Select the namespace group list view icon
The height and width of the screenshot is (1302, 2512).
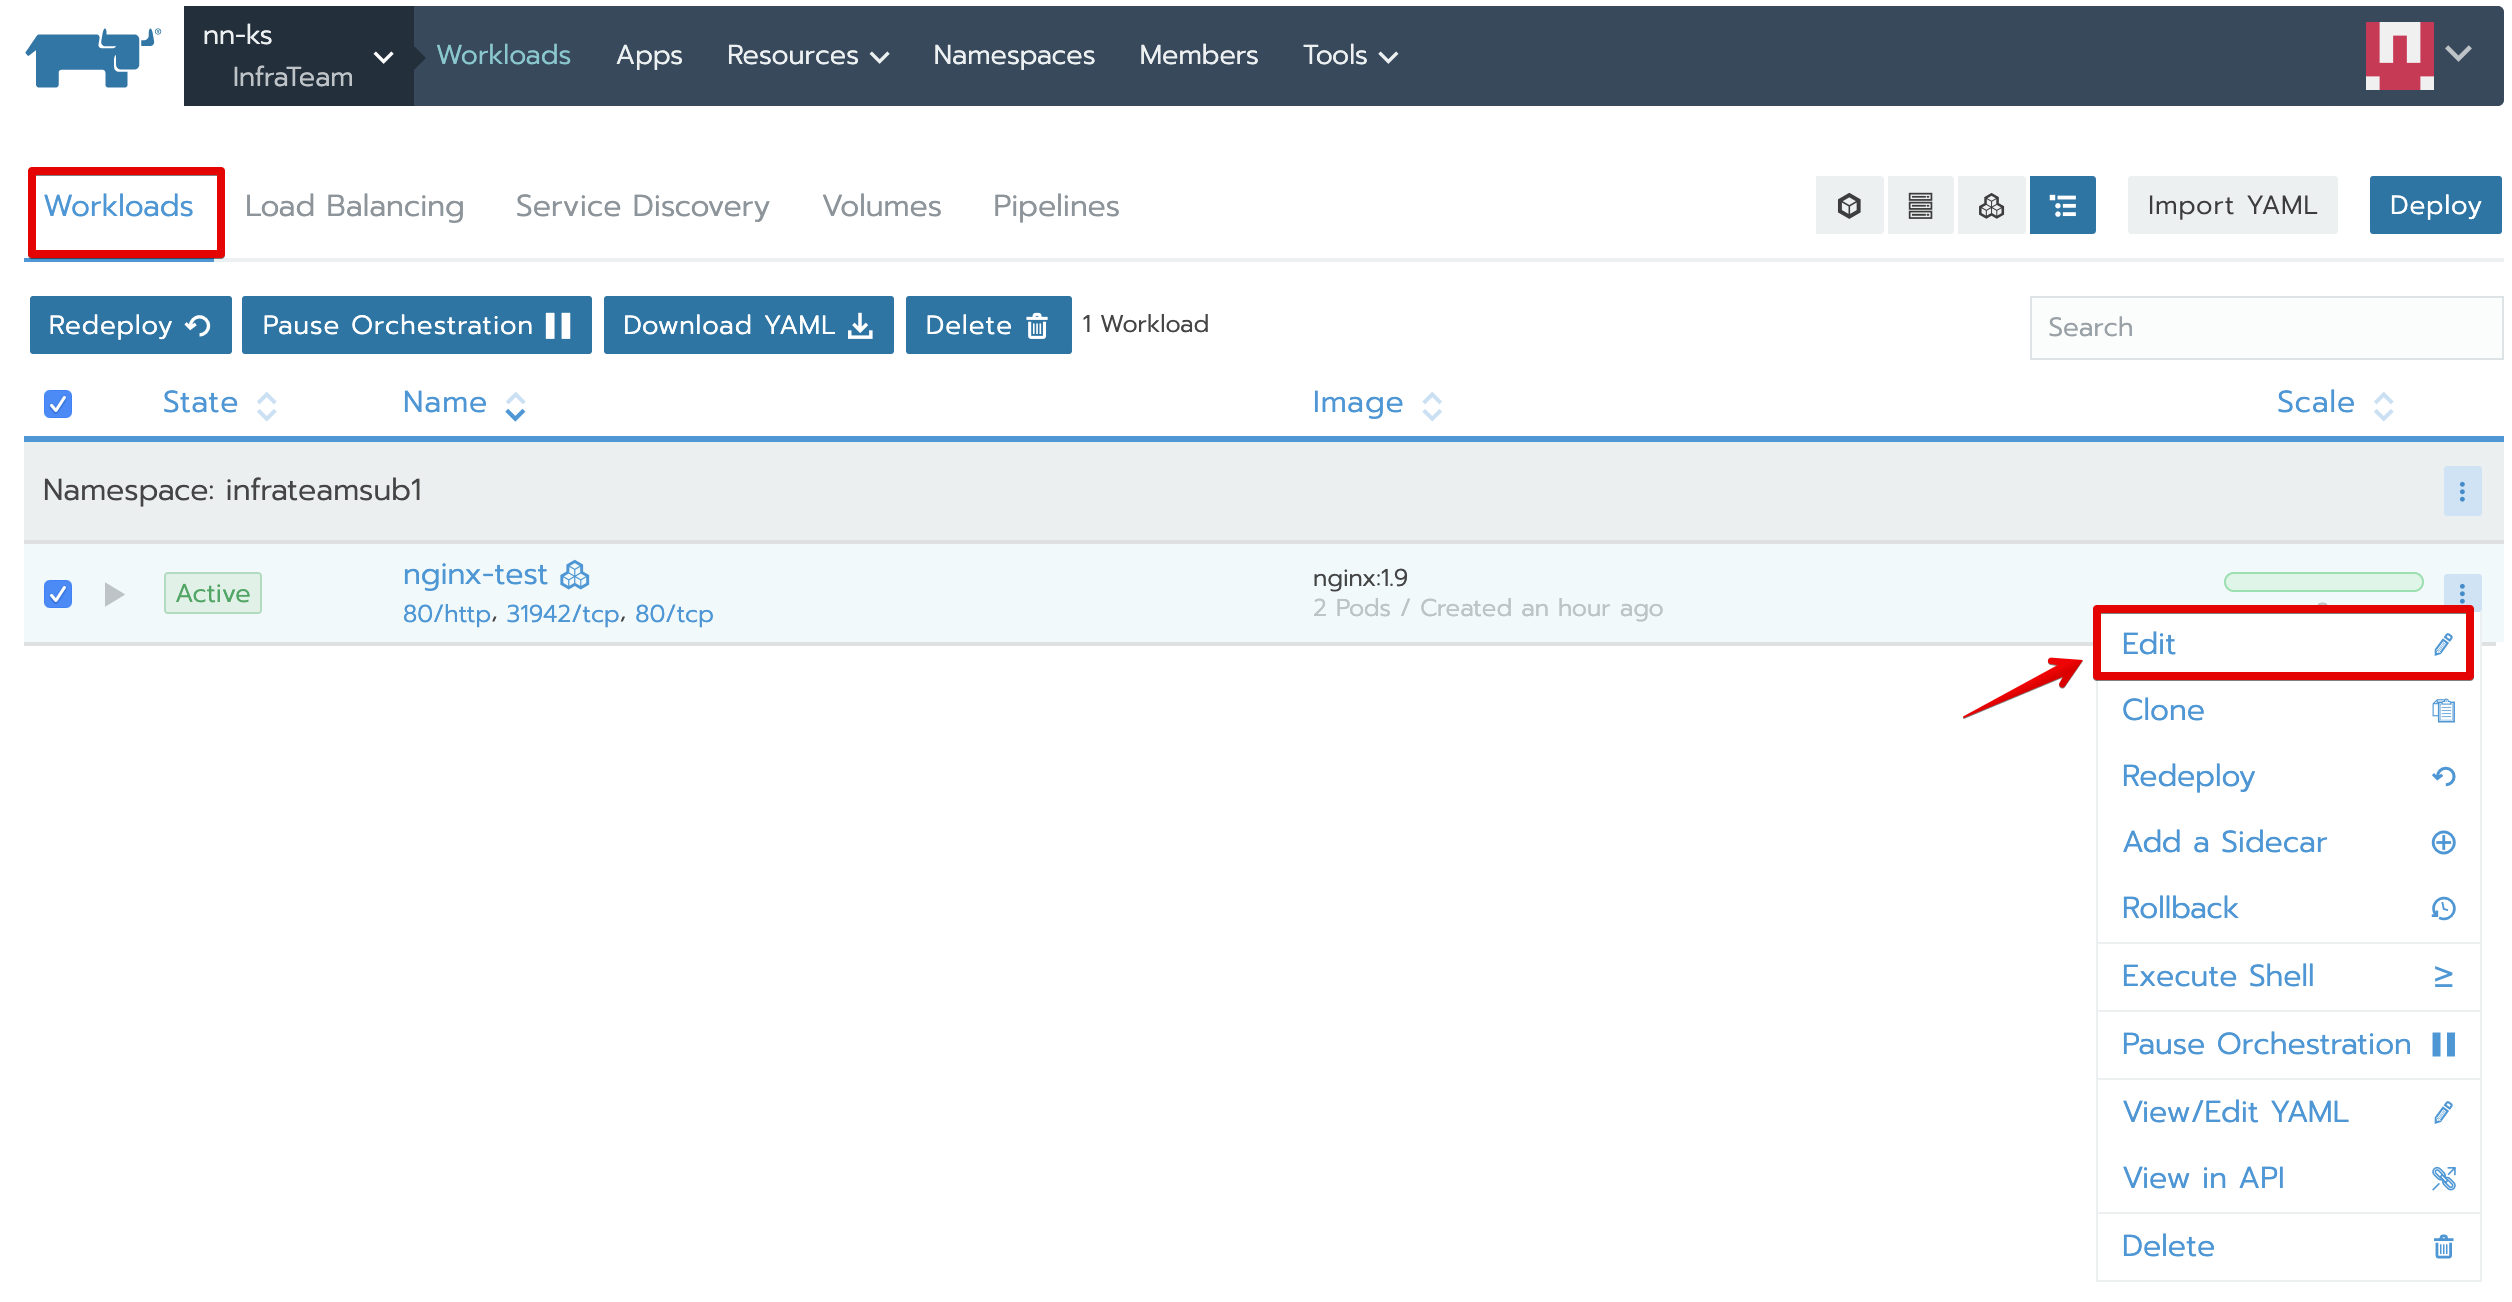[2062, 206]
